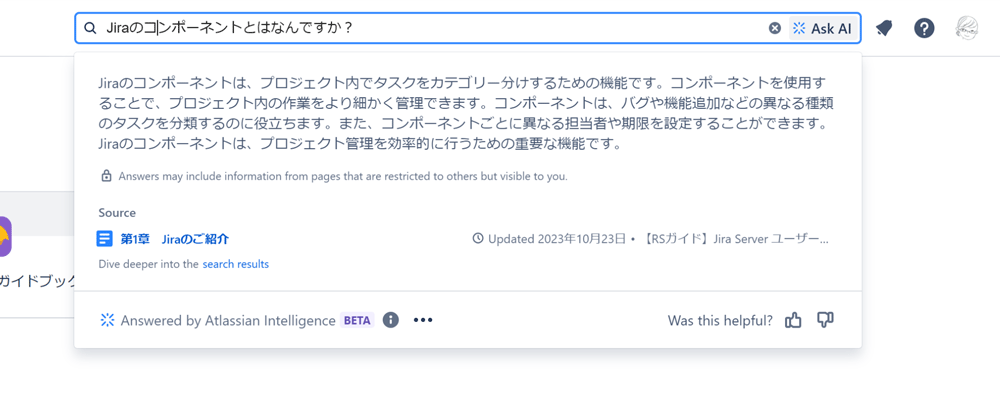This screenshot has width=1000, height=410.
Task: Clear the search query text
Action: 775,28
